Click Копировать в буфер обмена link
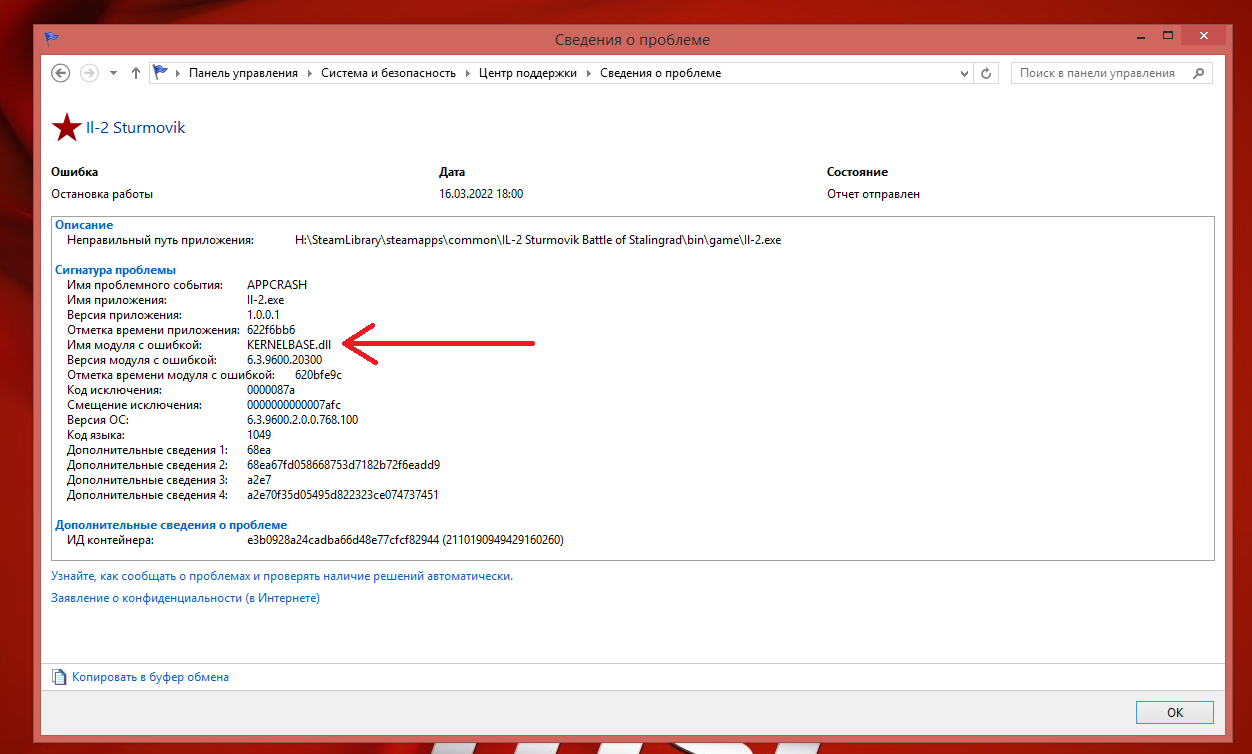This screenshot has height=754, width=1252. tap(150, 677)
